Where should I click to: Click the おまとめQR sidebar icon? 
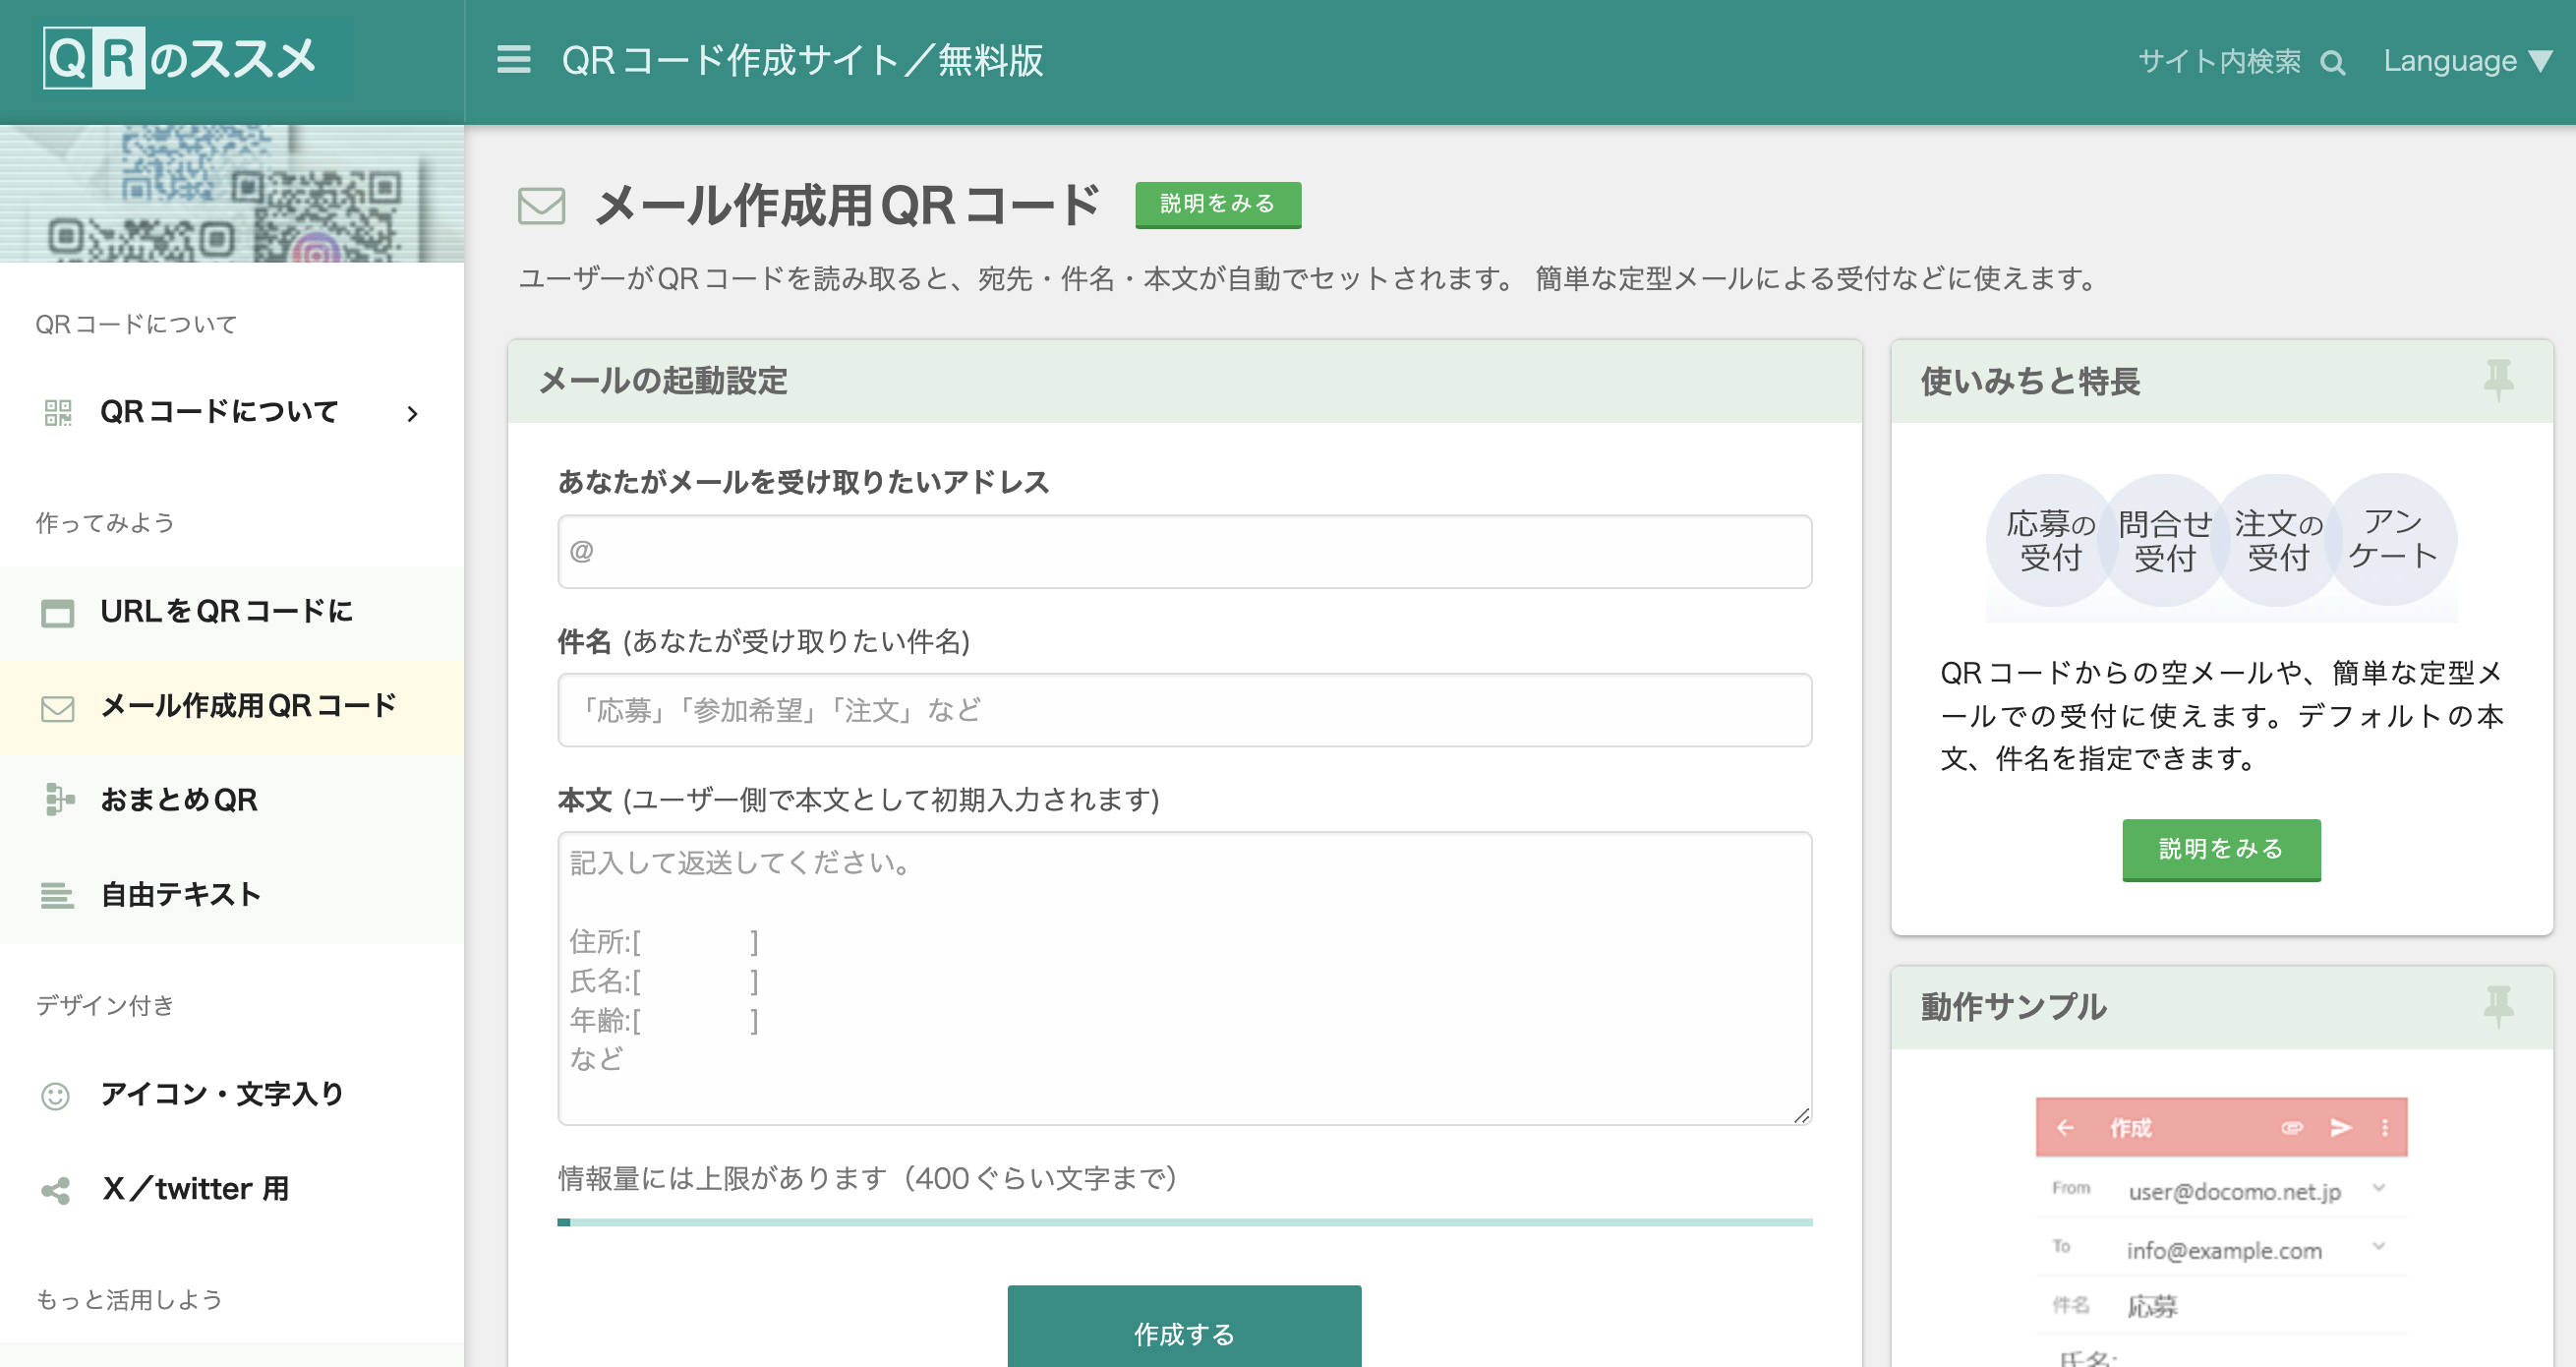tap(59, 799)
